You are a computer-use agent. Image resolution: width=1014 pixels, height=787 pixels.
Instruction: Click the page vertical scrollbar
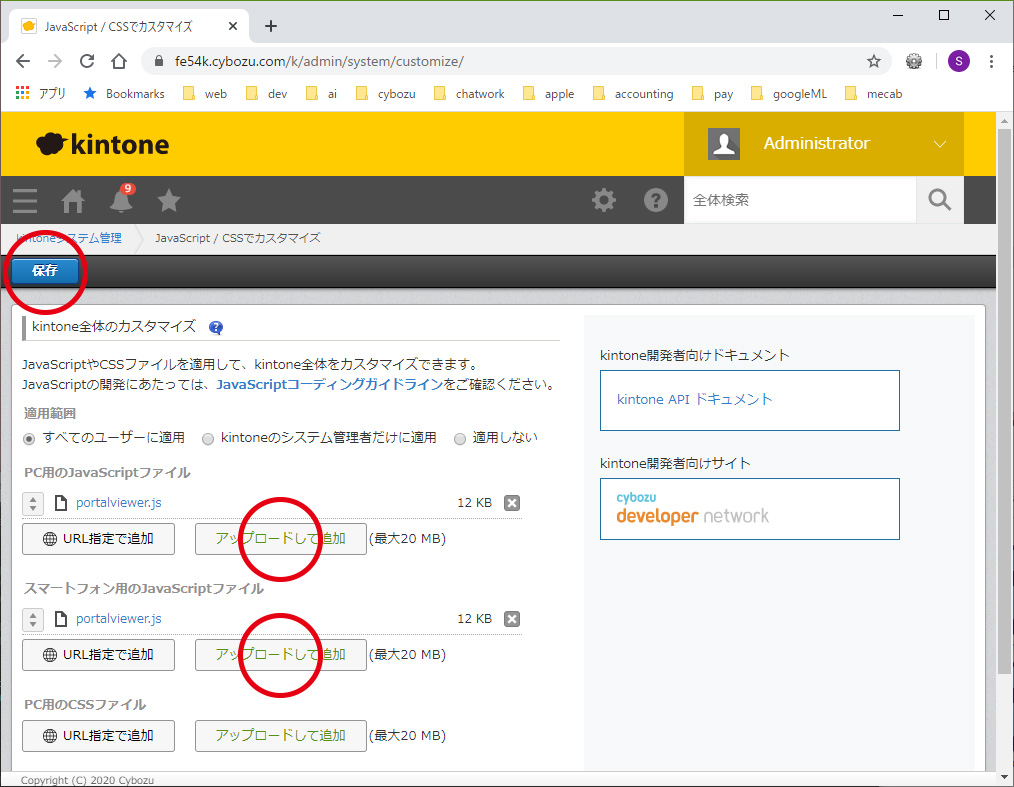(1004, 401)
